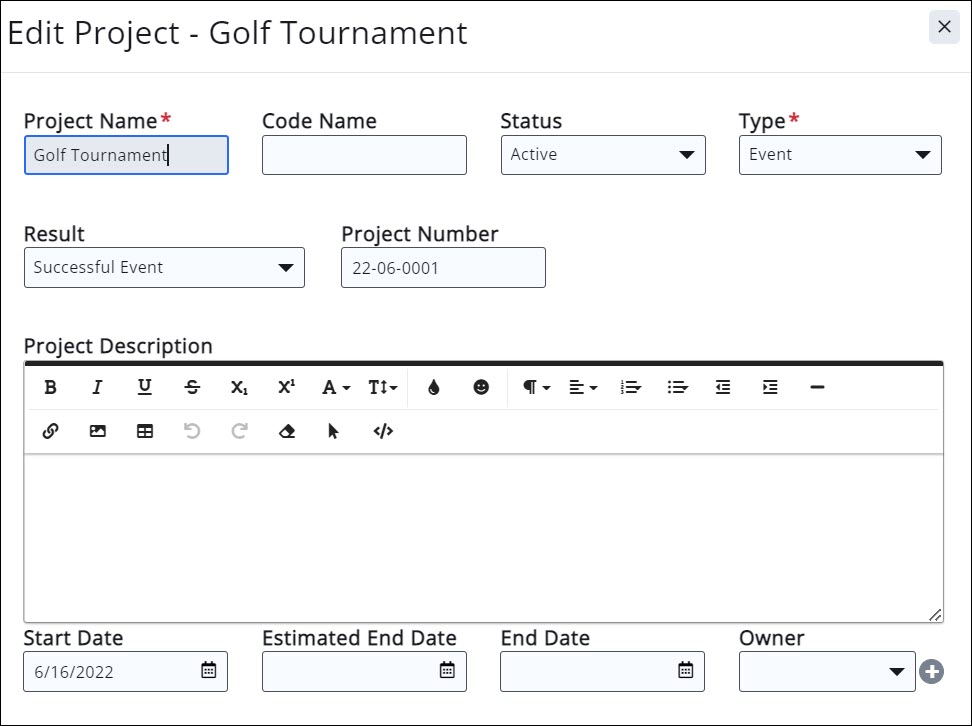Expand the Status dropdown
972x726 pixels.
point(603,155)
